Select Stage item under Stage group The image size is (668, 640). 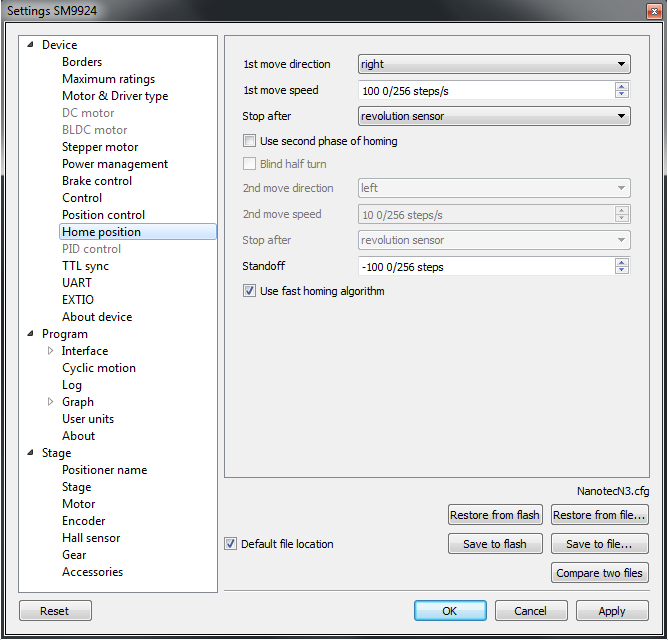tap(76, 487)
